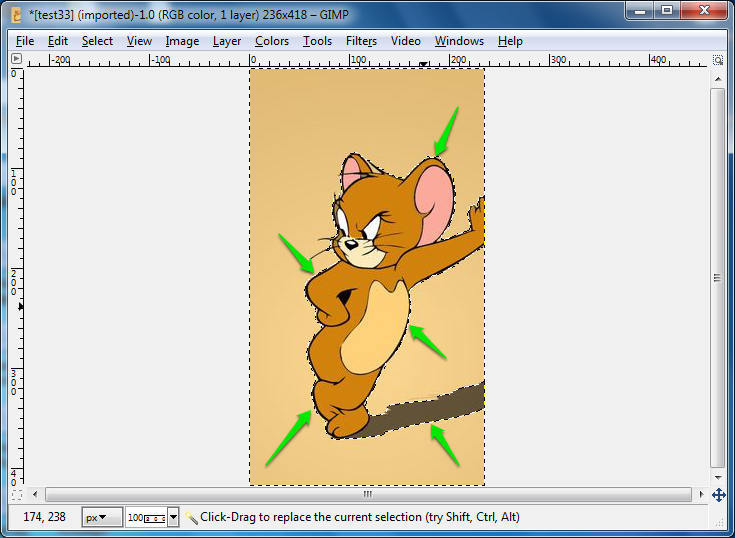Click the fuzzy select wand icon in status bar
This screenshot has width=735, height=538.
point(191,517)
